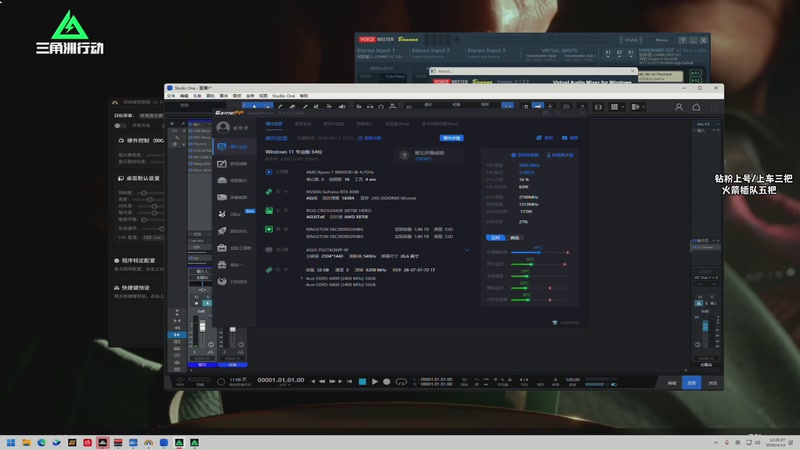Open the GamePP user avatar
800x450 pixels.
[223, 128]
